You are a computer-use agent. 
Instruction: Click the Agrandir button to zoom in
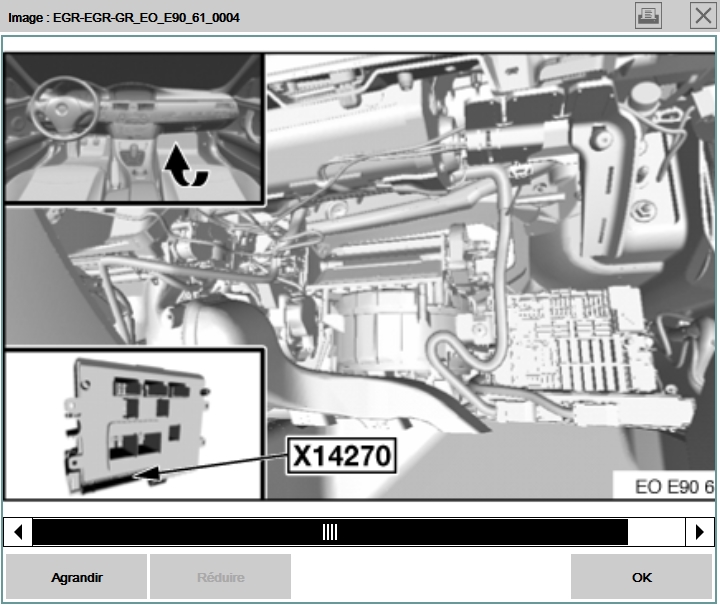(77, 577)
